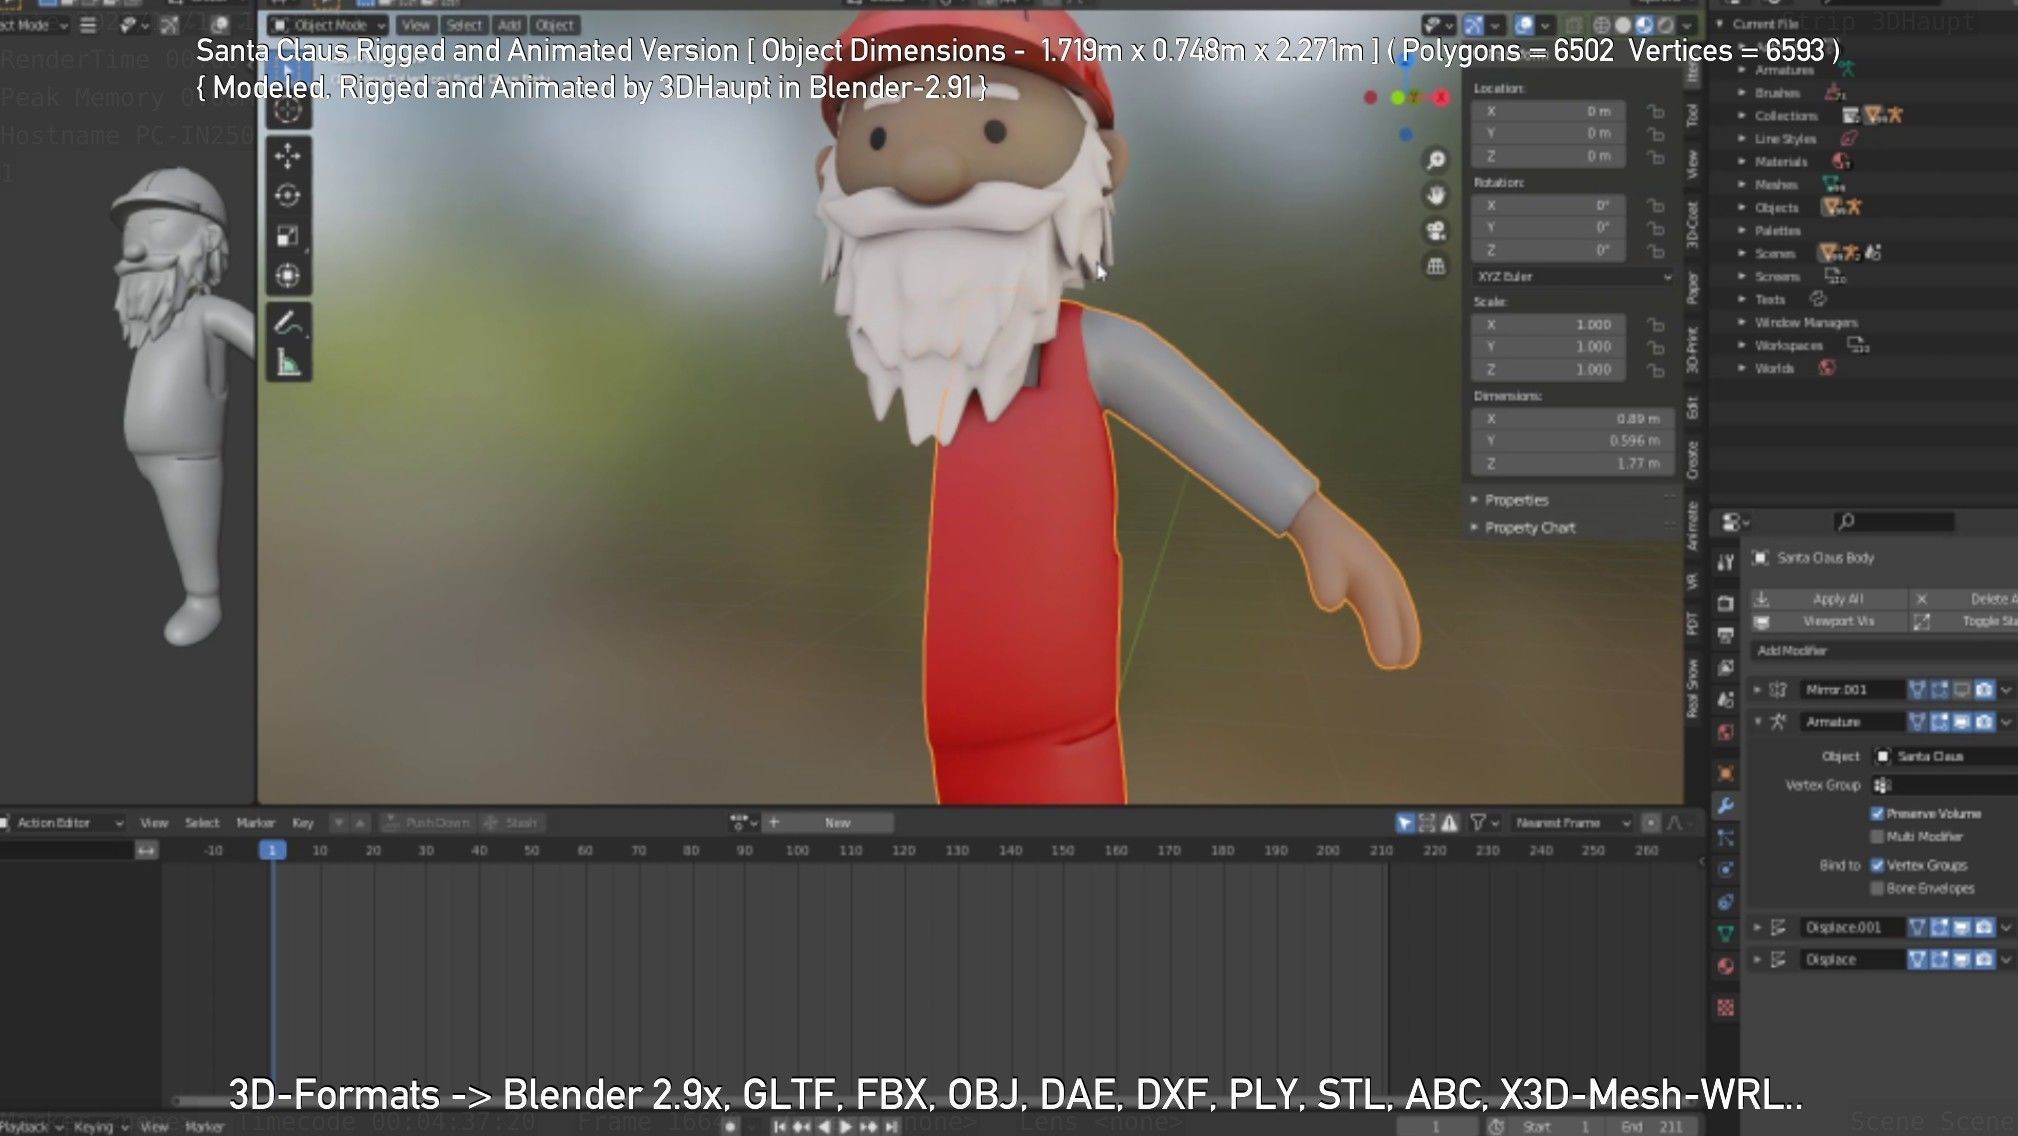
Task: Toggle lock for Location X field
Action: click(1656, 112)
